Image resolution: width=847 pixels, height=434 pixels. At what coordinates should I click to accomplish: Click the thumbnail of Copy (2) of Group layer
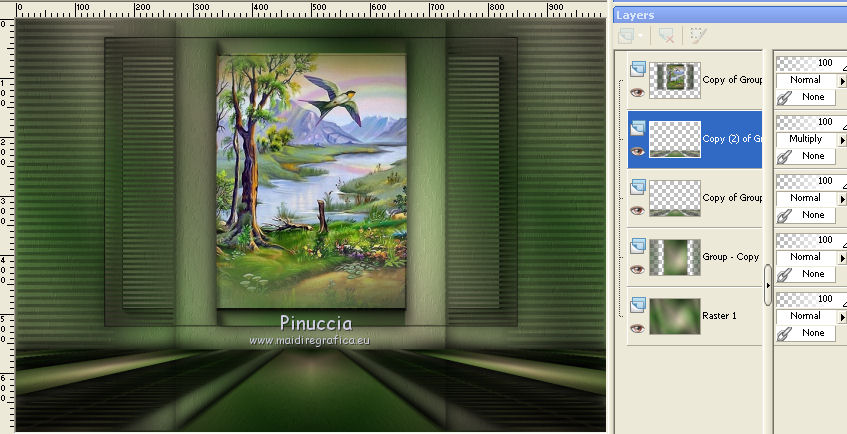click(675, 139)
